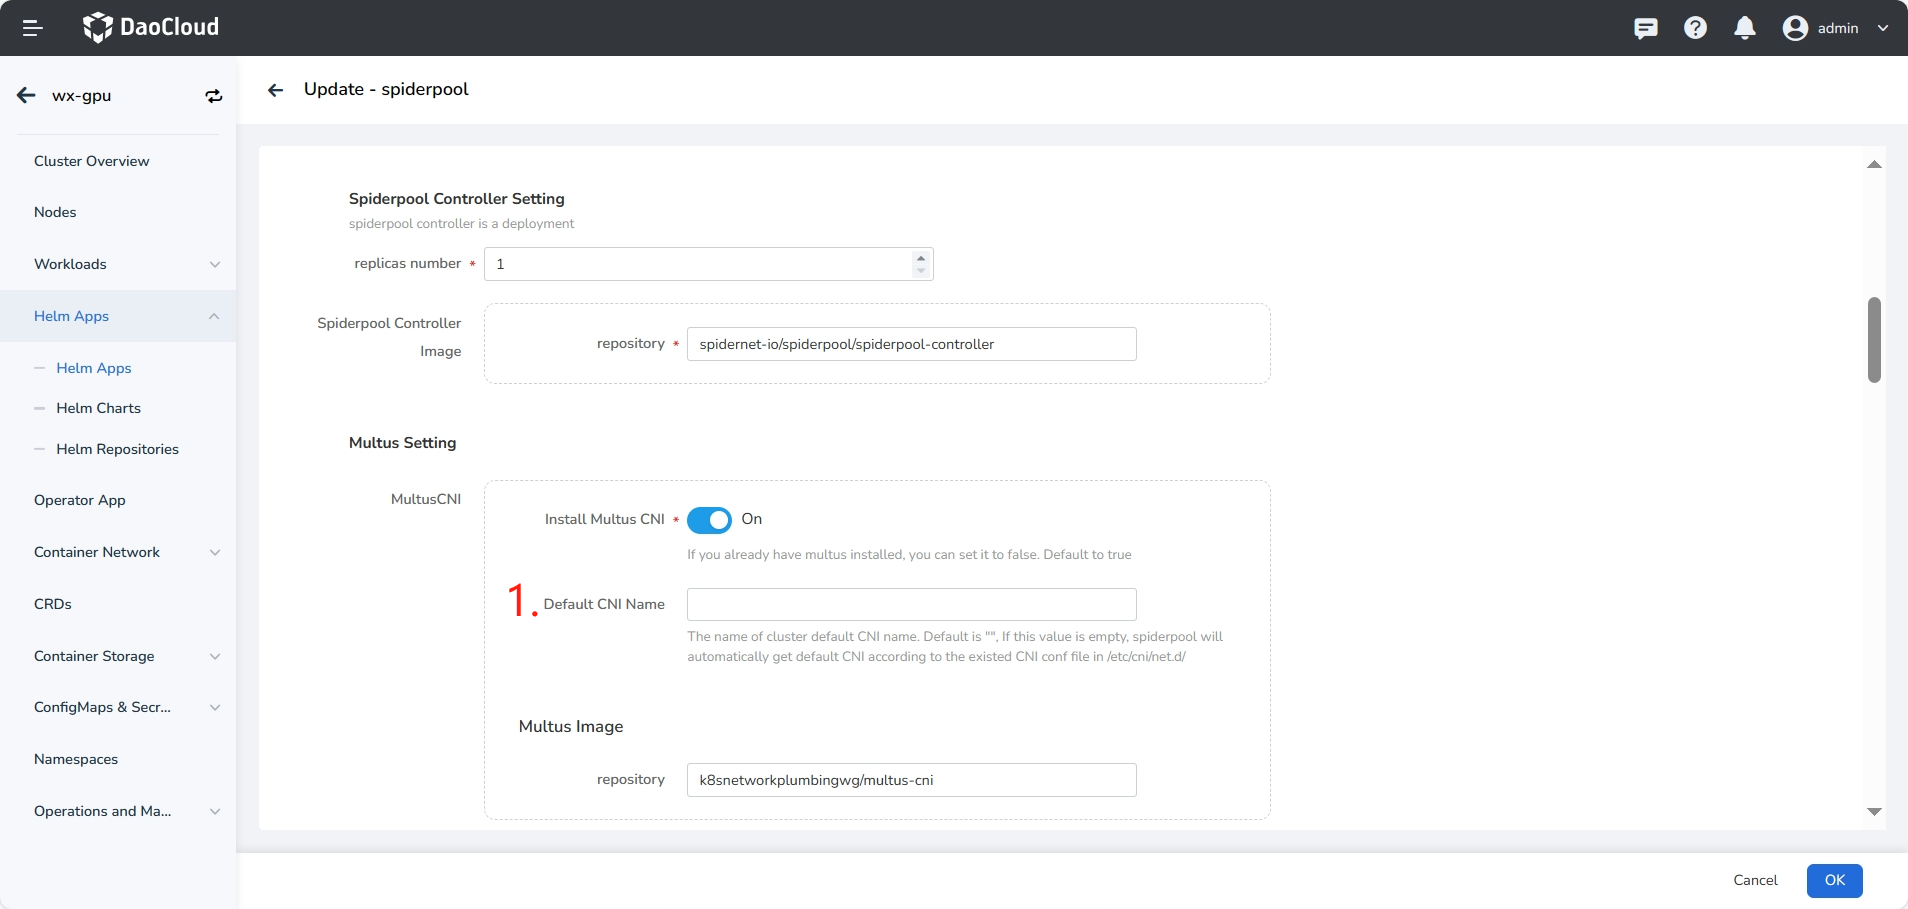Viewport: 1908px width, 909px height.
Task: Click the hamburger menu icon
Action: click(x=32, y=28)
